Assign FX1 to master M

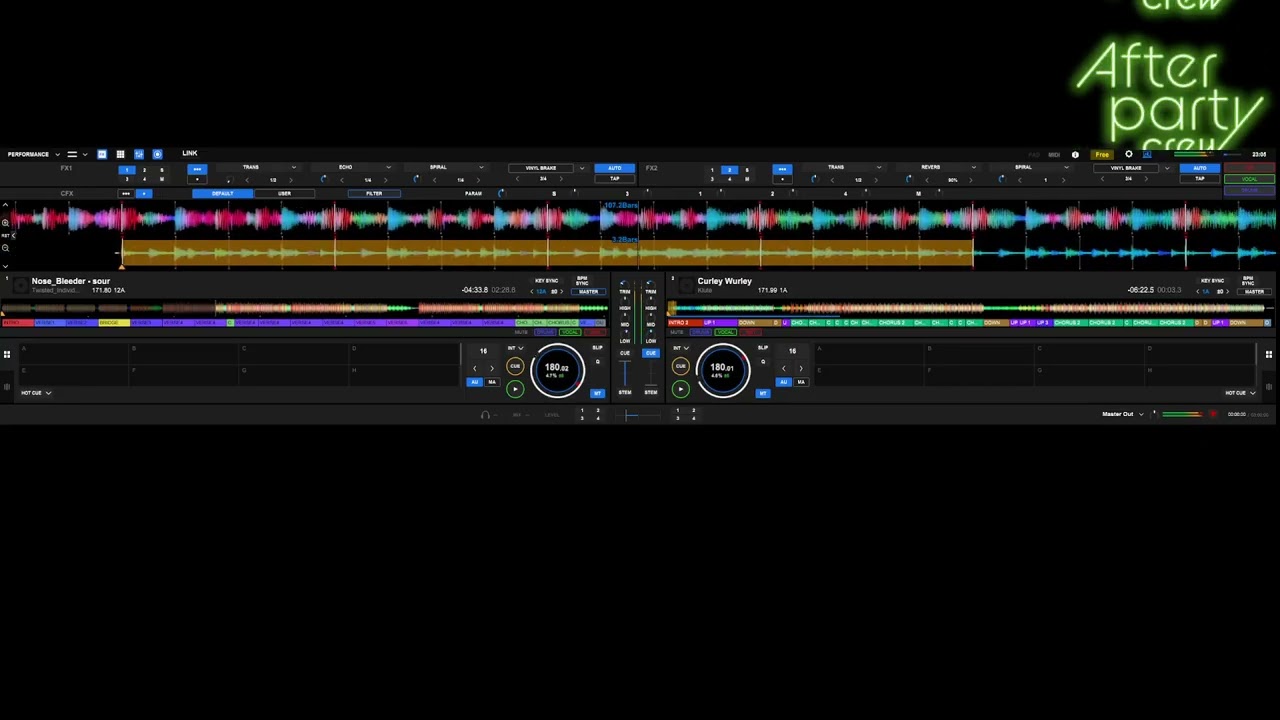(161, 180)
